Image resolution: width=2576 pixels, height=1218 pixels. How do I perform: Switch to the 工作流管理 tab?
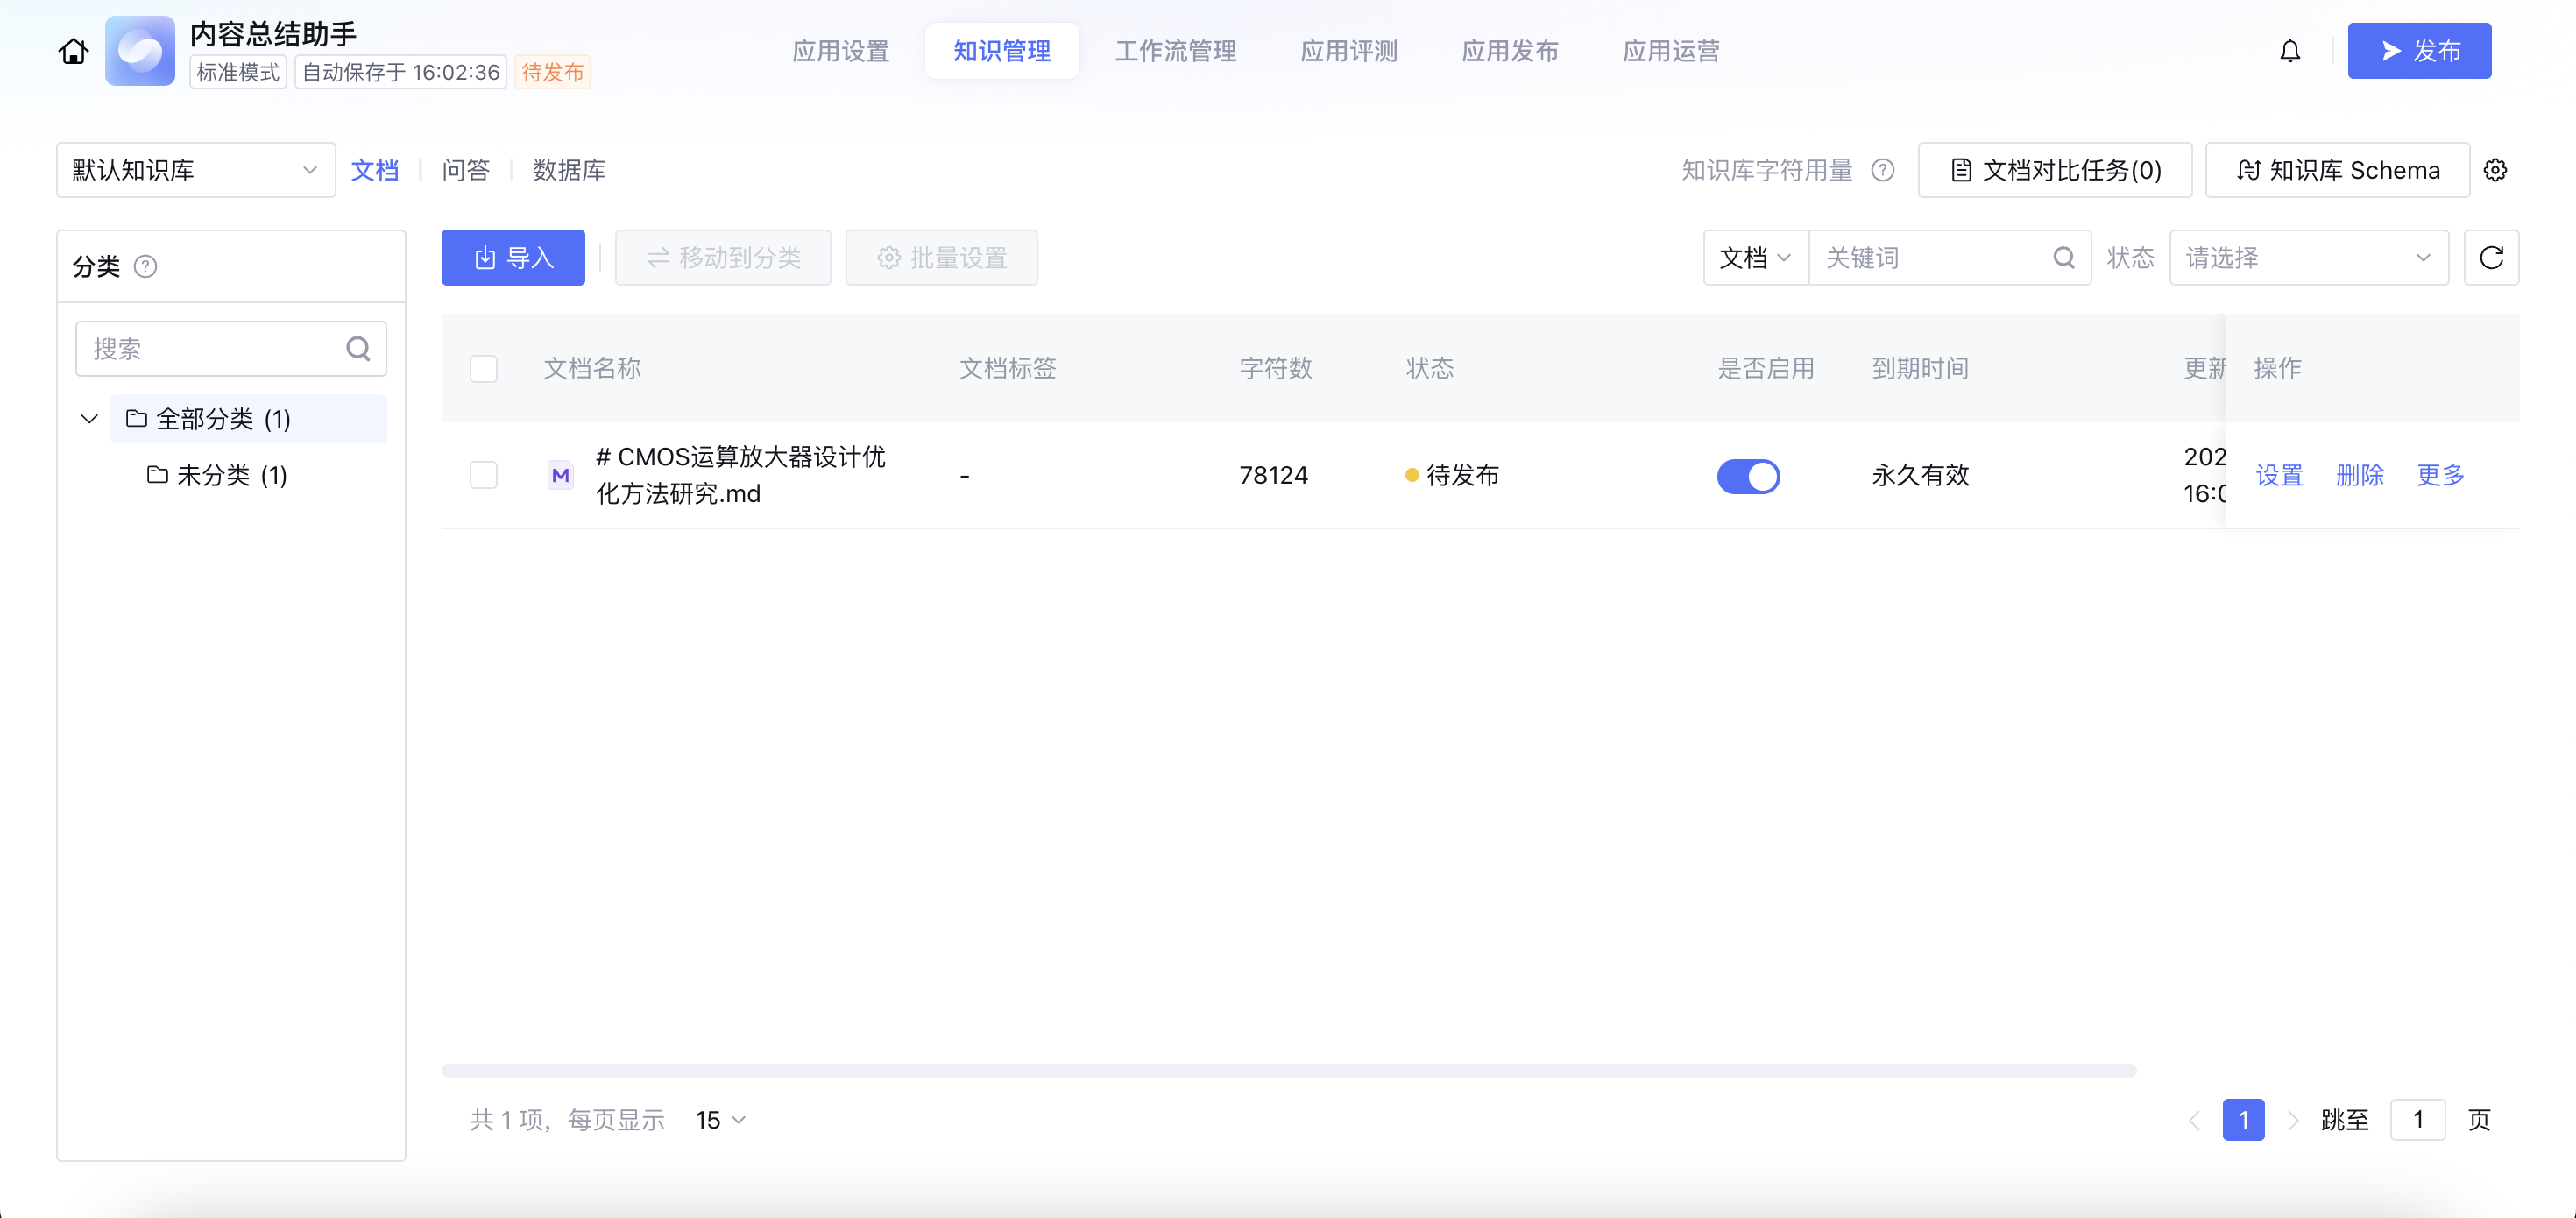tap(1175, 51)
